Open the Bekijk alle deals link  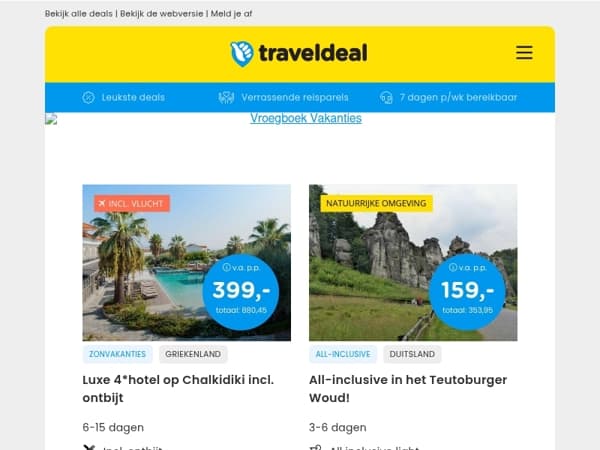78,14
